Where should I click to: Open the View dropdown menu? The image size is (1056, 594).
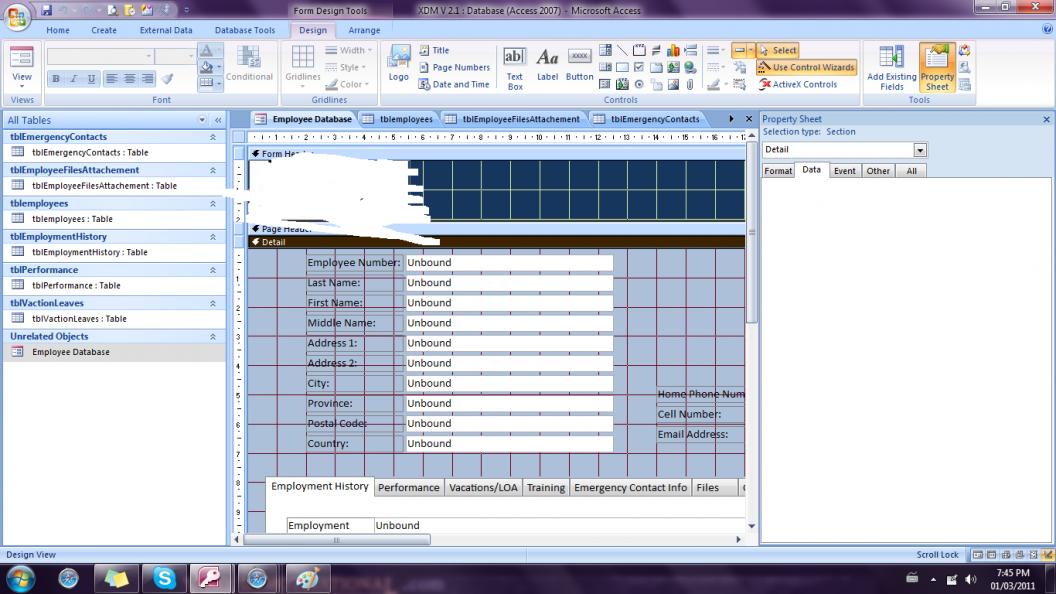click(x=22, y=84)
